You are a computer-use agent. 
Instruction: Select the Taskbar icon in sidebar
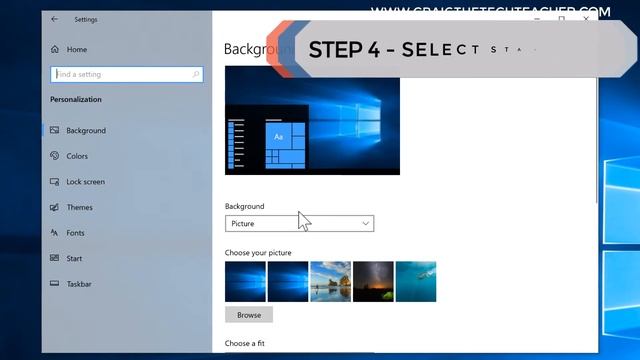point(54,283)
